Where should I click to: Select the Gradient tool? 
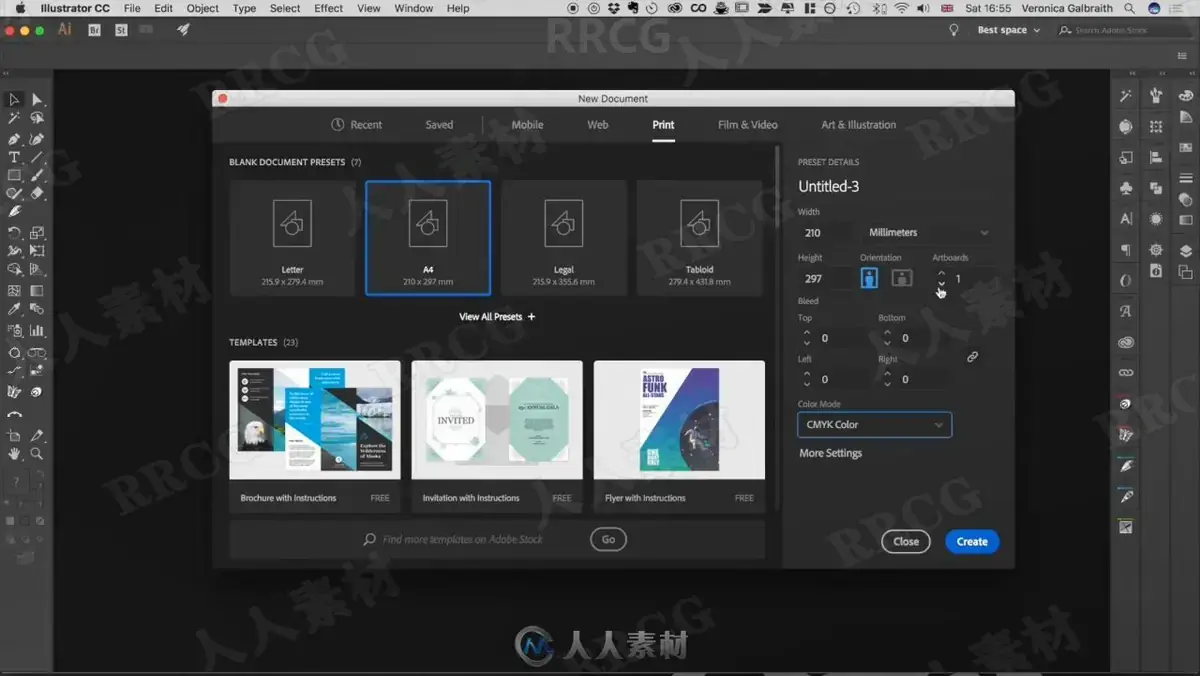(37, 291)
